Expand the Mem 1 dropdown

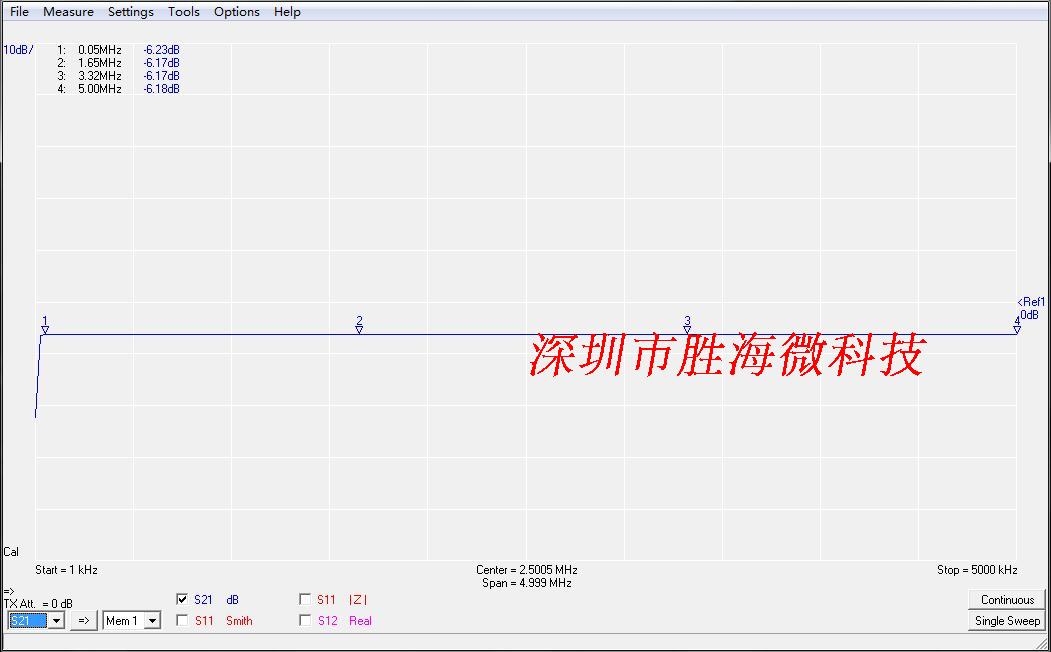coord(153,621)
